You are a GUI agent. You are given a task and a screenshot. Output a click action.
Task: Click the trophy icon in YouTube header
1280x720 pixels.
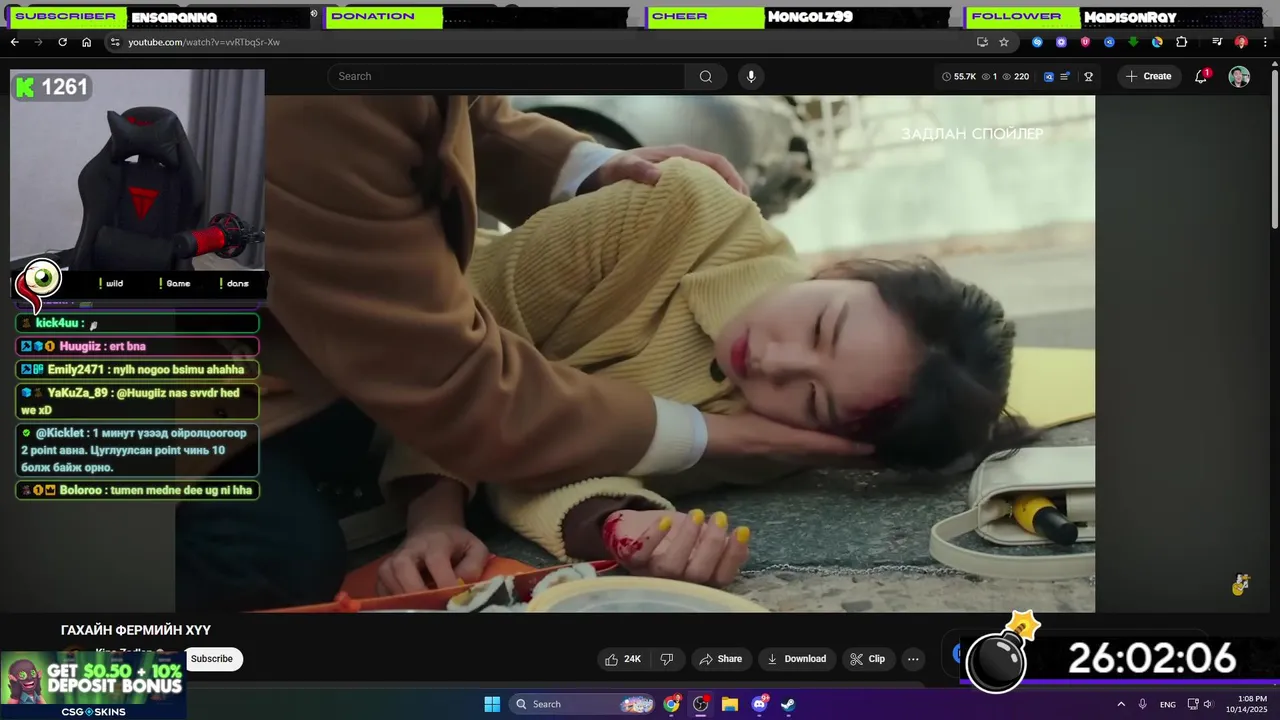pos(1088,76)
